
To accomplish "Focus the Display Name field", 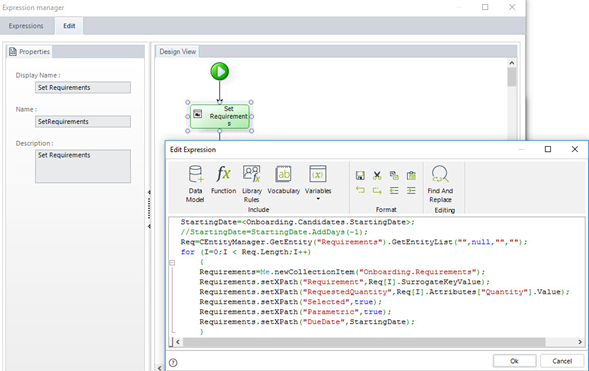I will click(x=83, y=87).
